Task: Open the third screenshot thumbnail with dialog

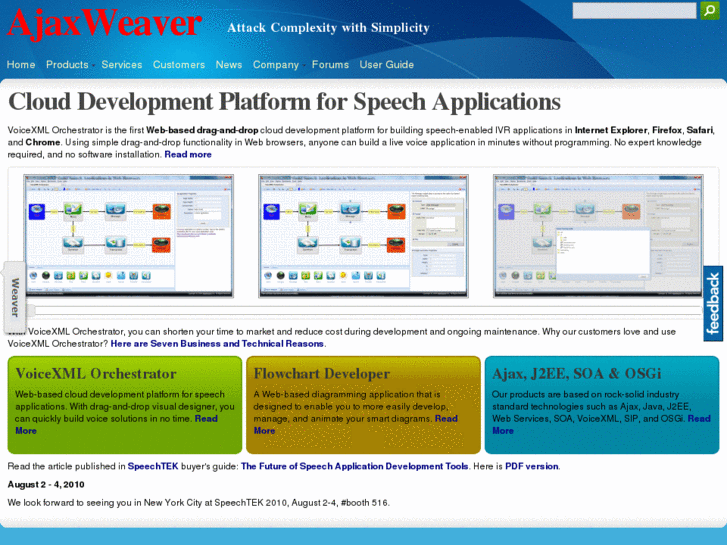Action: tap(598, 236)
